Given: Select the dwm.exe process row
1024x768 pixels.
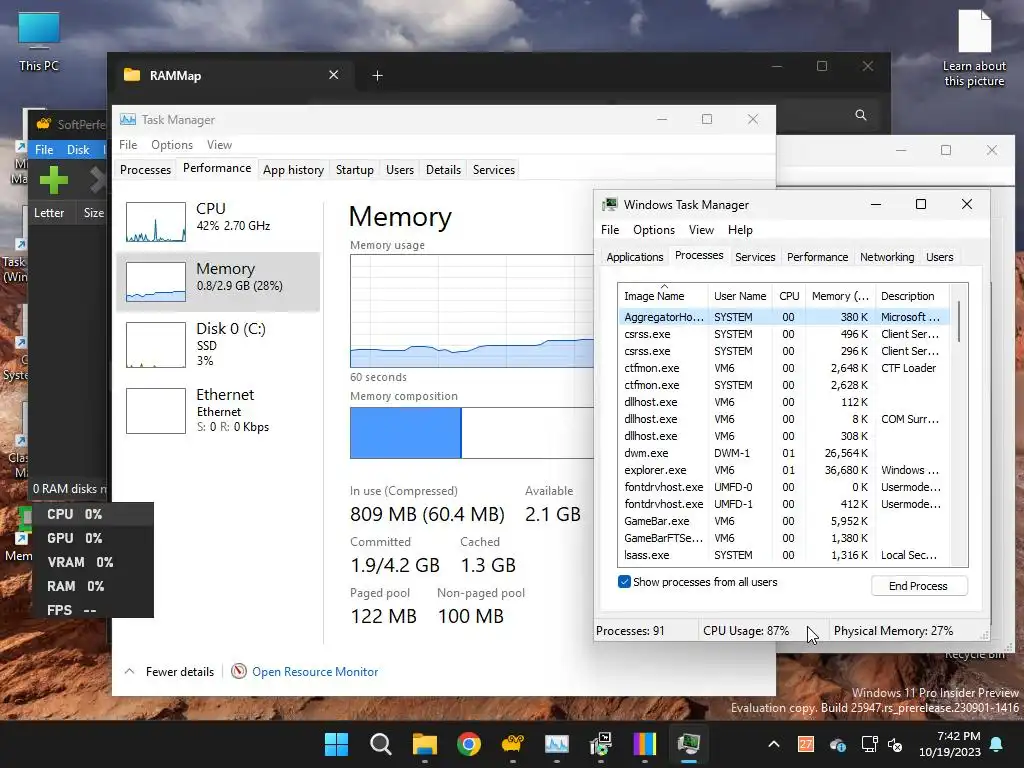Looking at the screenshot, I should coord(782,453).
